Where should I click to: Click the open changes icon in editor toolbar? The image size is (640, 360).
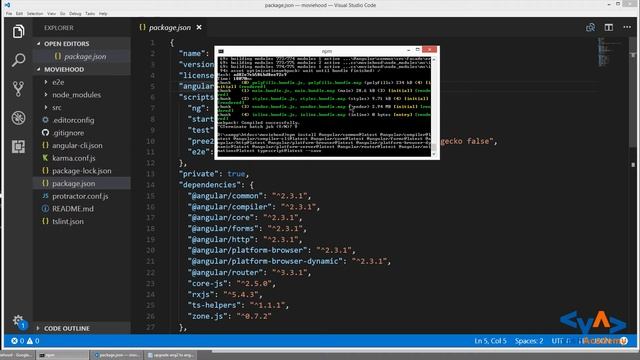coord(590,27)
